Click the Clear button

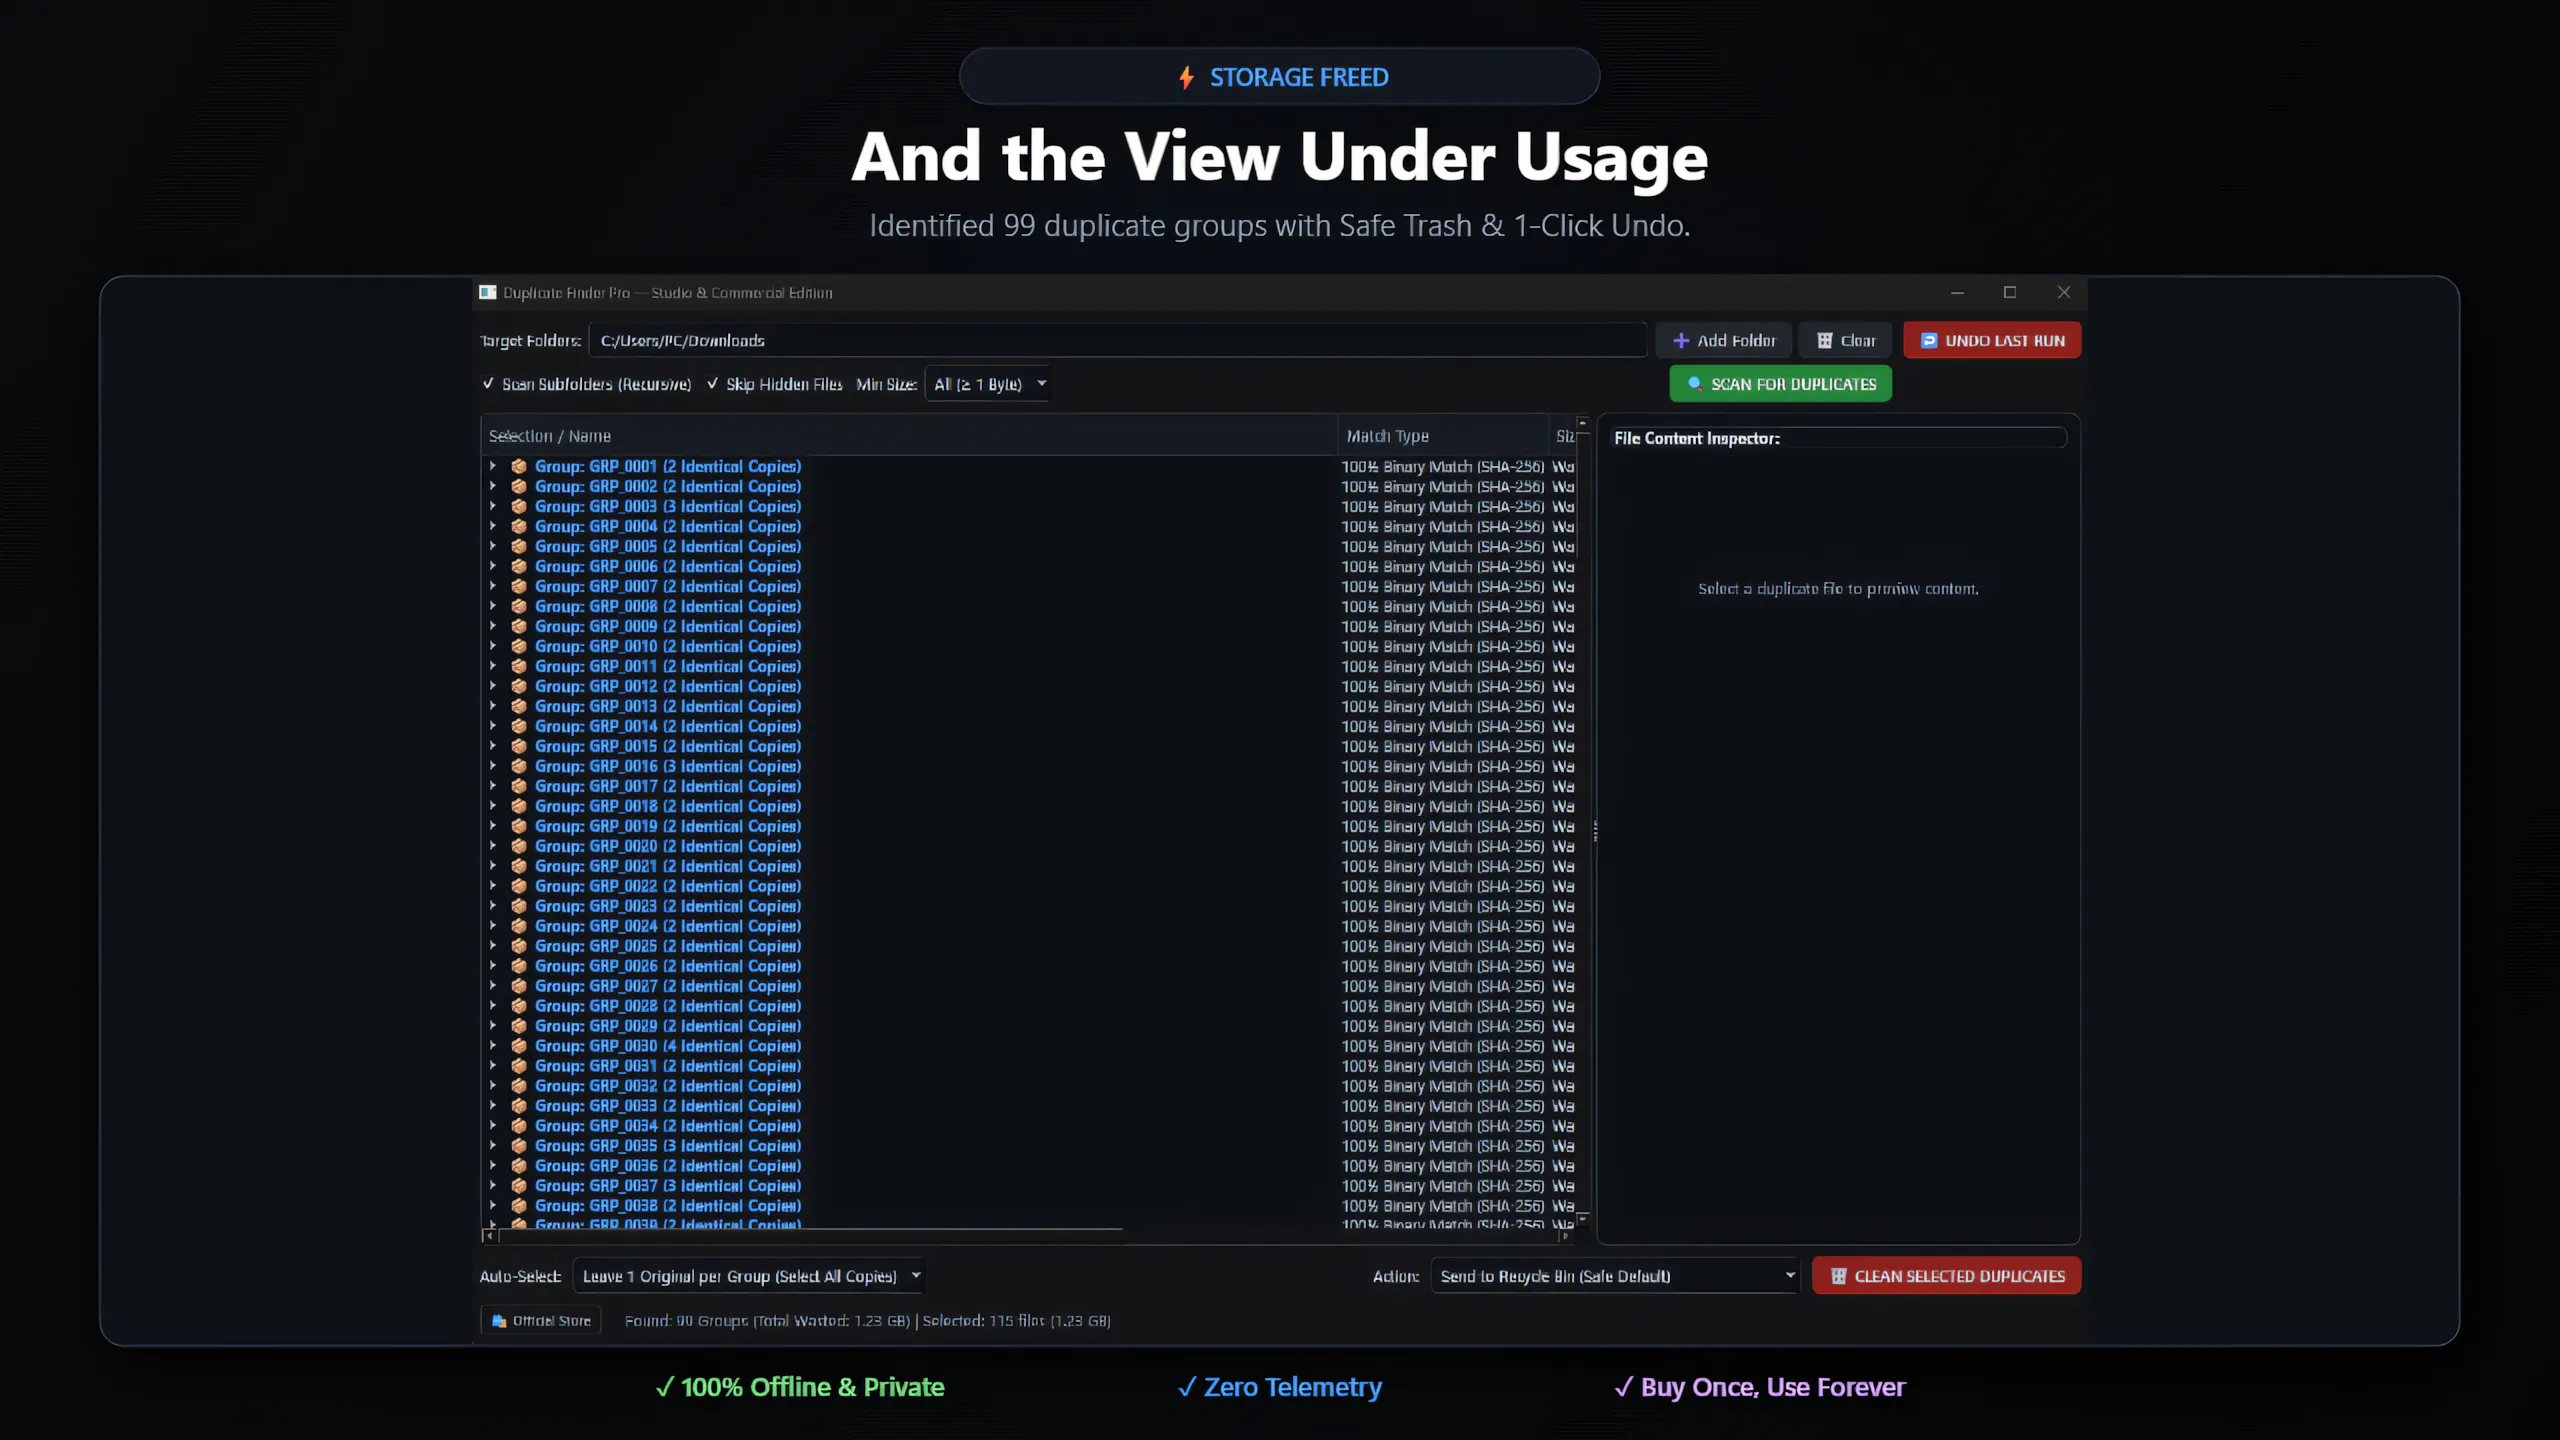1846,340
